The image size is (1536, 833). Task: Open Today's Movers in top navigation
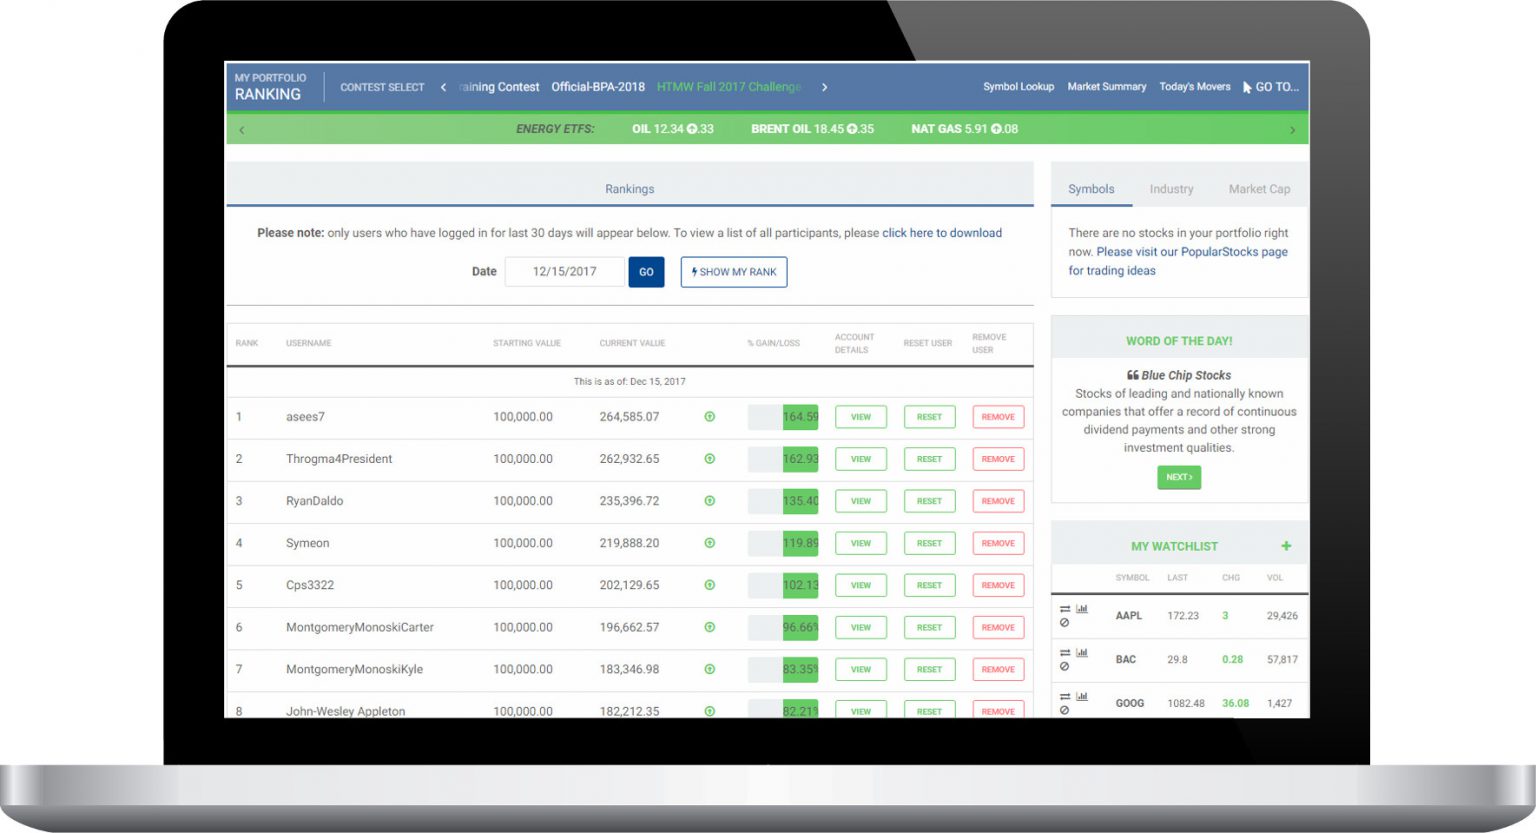[x=1195, y=87]
